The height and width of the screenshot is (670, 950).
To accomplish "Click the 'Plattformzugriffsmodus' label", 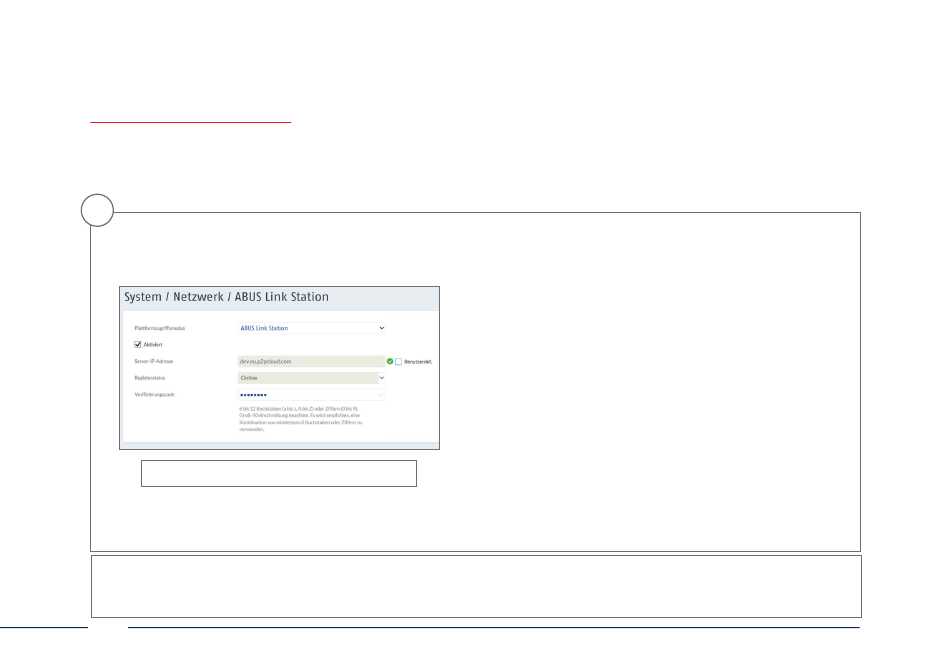I will 159,328.
